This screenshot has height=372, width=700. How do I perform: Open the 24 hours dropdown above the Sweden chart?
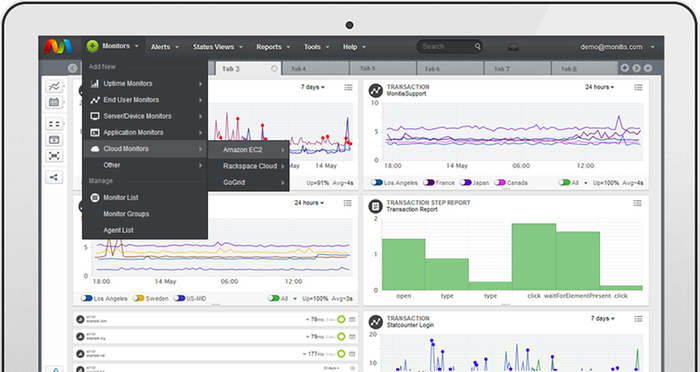[309, 203]
